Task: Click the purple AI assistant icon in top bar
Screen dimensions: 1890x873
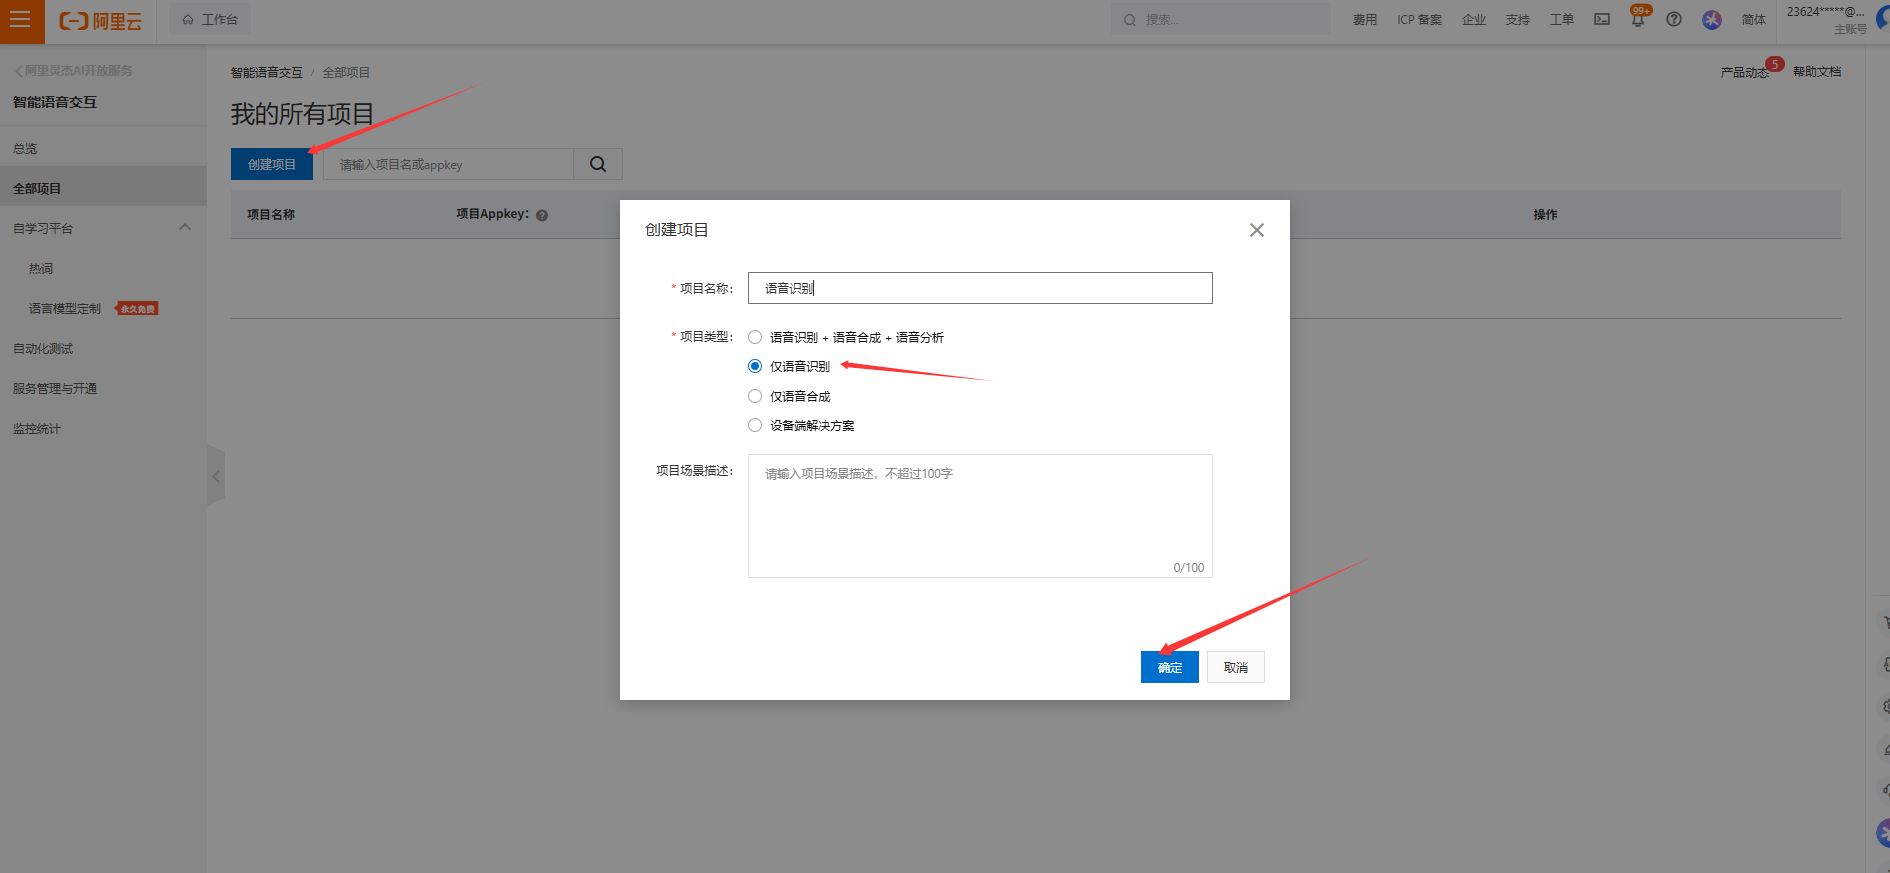Action: [x=1712, y=20]
